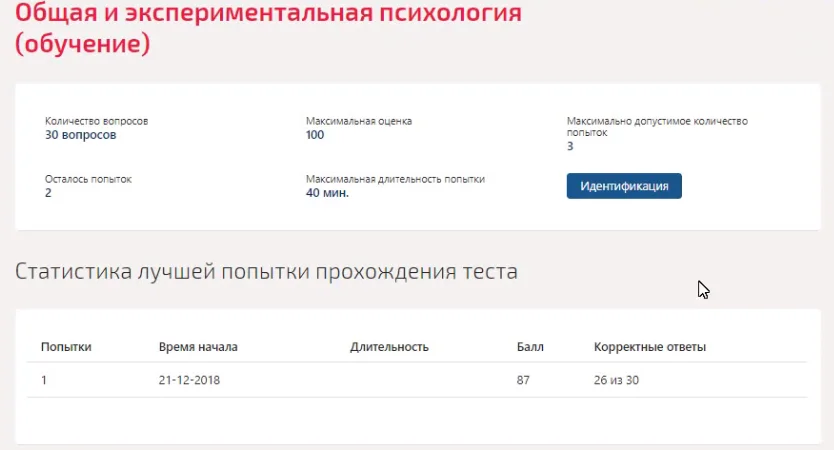Click the page title Общая и экспериментальная психология

268,13
